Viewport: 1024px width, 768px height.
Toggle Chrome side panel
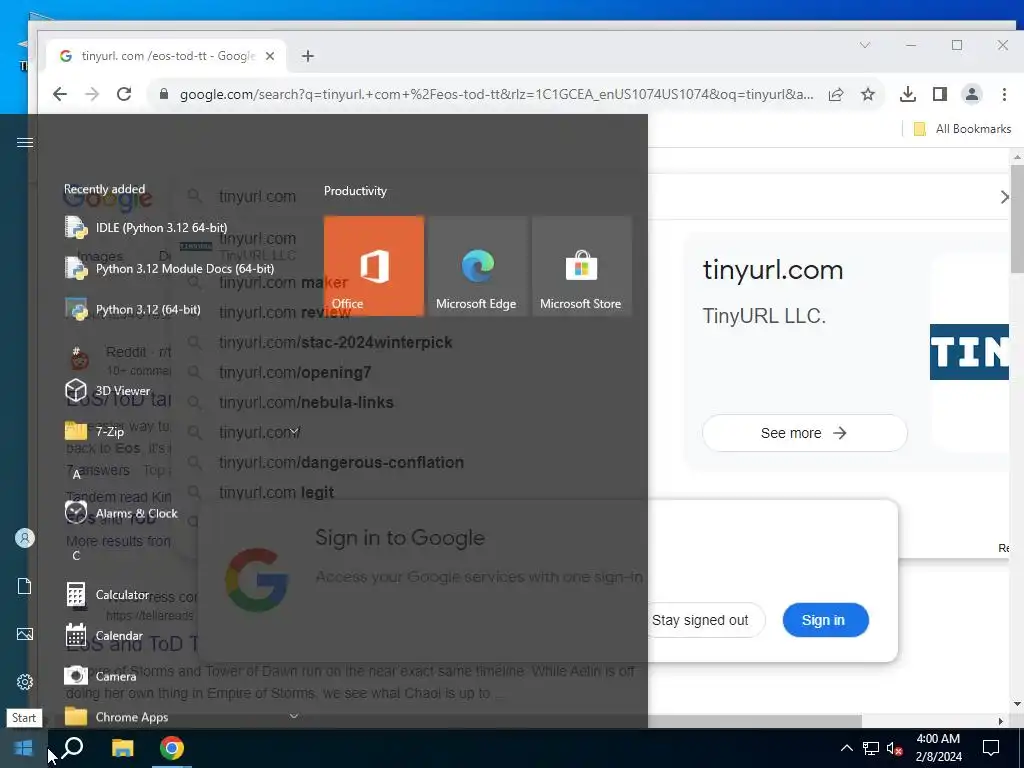[x=940, y=95]
